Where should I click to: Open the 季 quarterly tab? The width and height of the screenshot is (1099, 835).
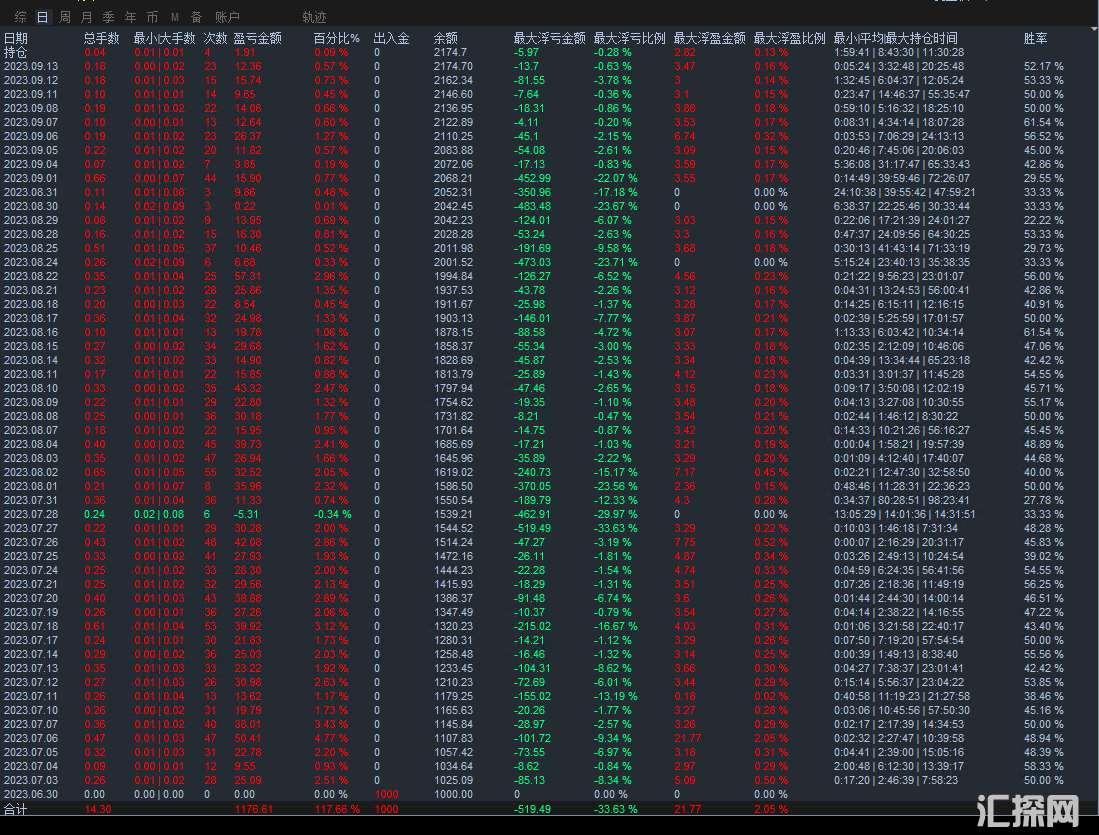(x=109, y=17)
